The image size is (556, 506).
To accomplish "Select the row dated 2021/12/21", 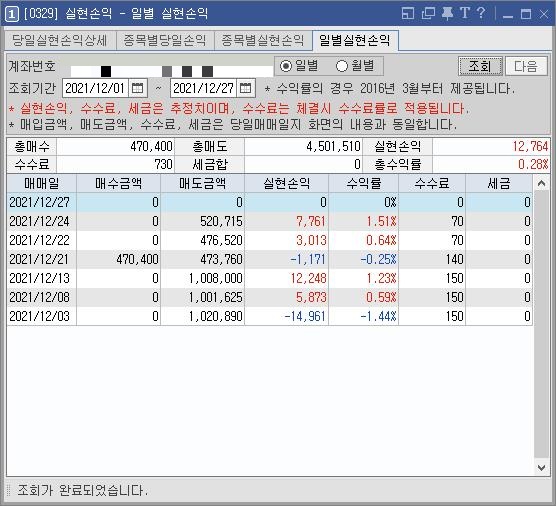I will point(269,259).
